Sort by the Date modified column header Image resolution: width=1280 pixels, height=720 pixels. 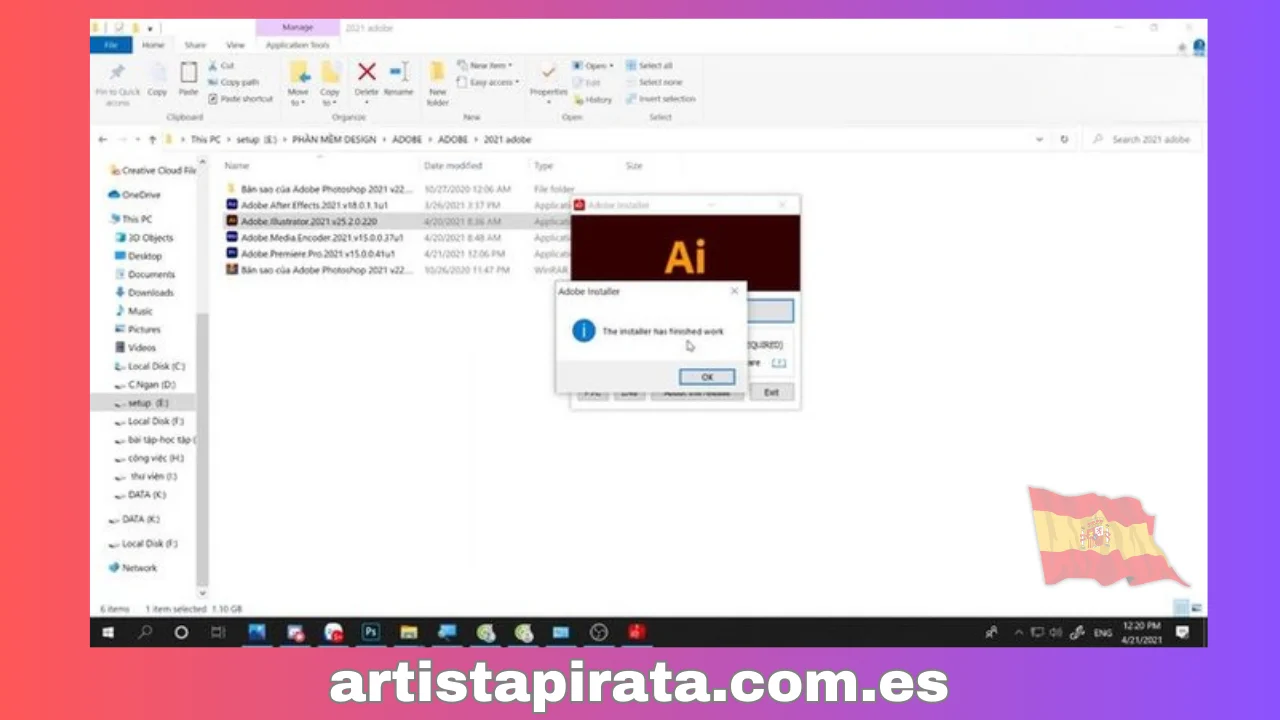[453, 166]
